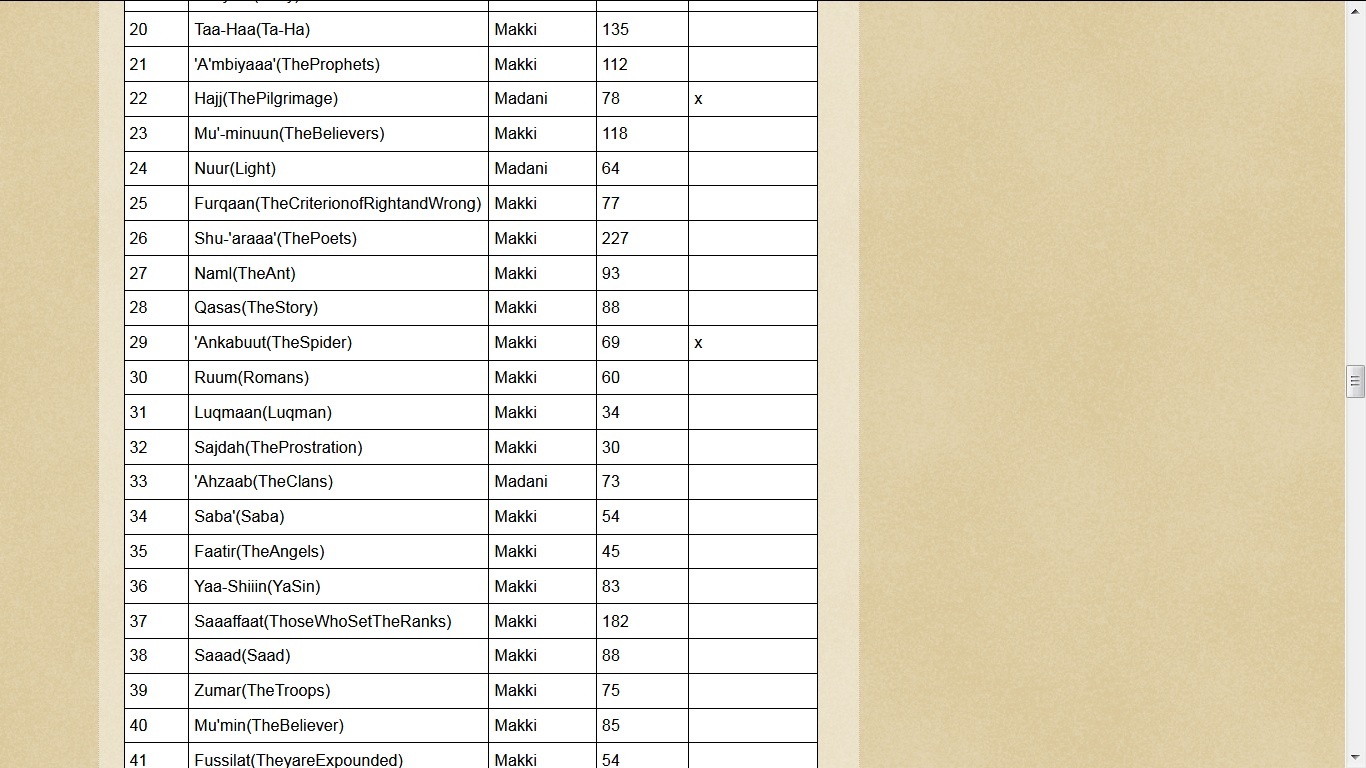The width and height of the screenshot is (1366, 768).
Task: Click surah number 33
Action: click(138, 482)
